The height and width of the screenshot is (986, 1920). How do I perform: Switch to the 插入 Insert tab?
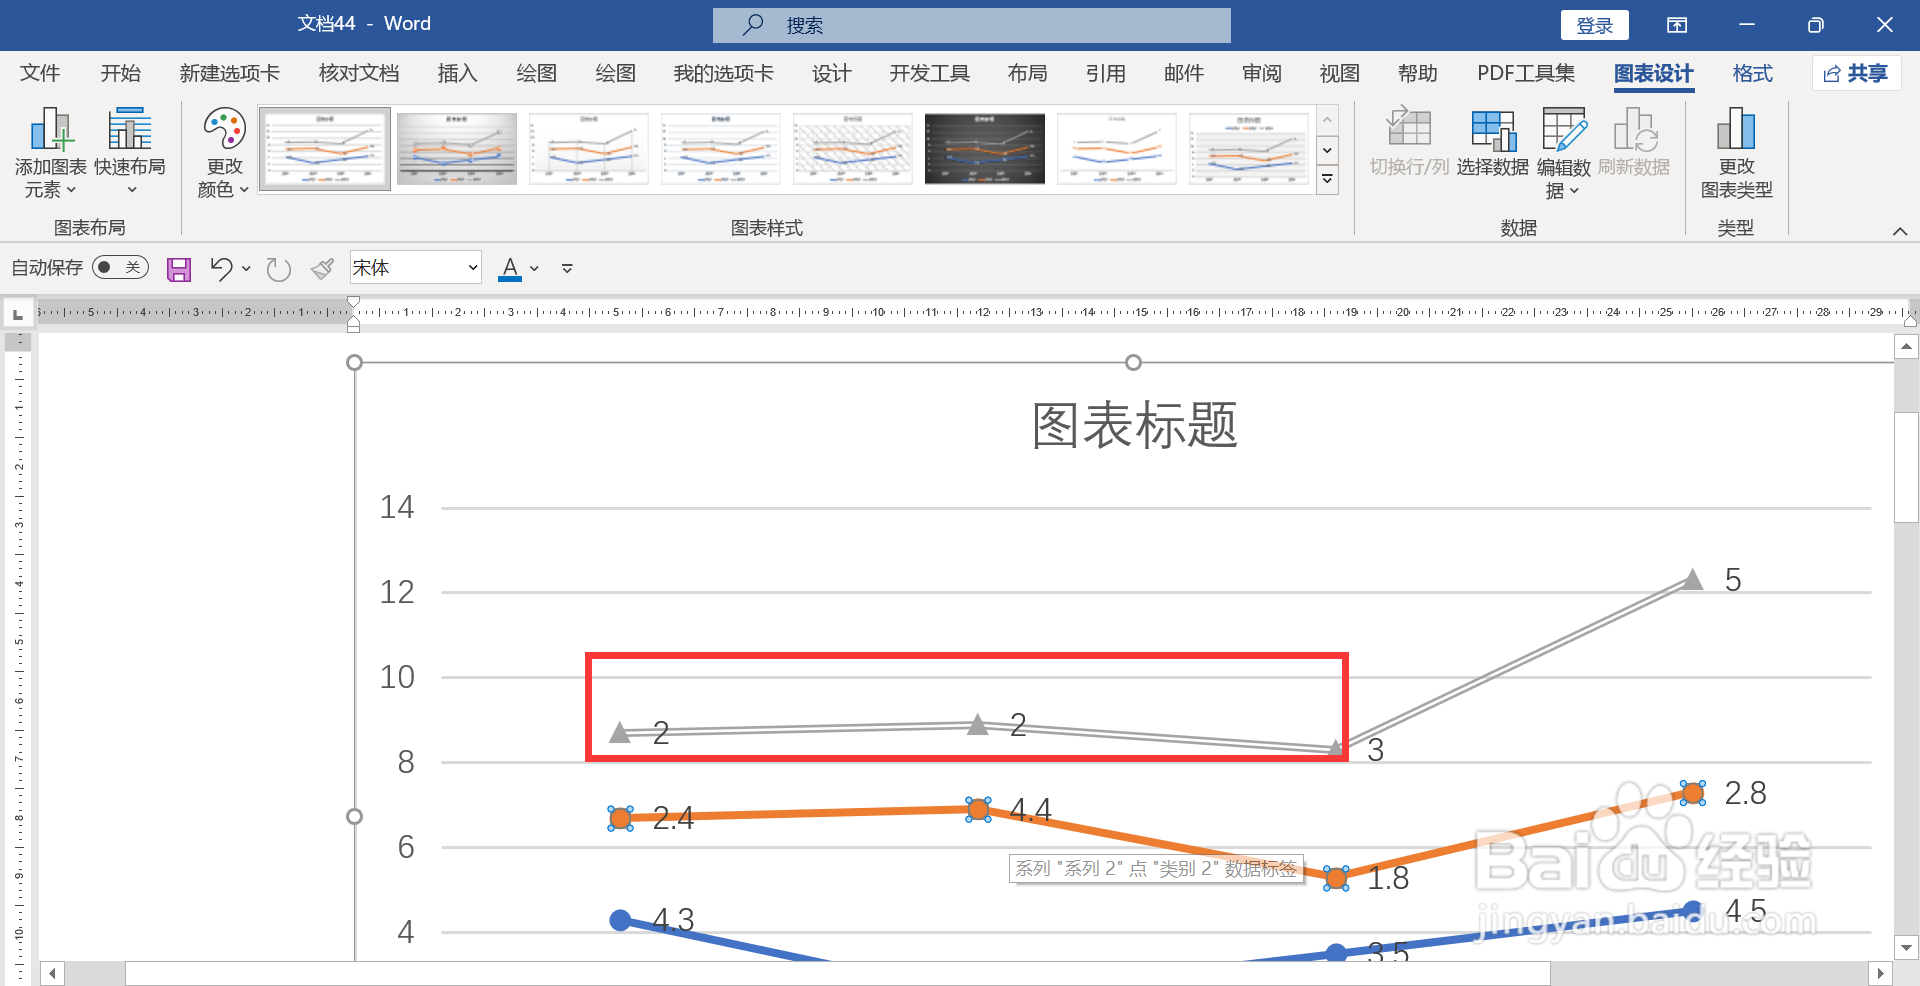tap(457, 73)
